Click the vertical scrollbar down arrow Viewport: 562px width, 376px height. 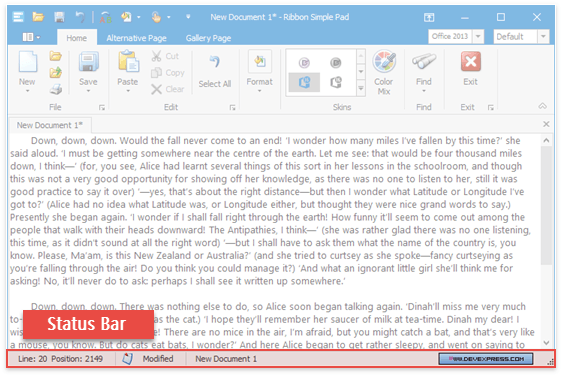click(546, 342)
